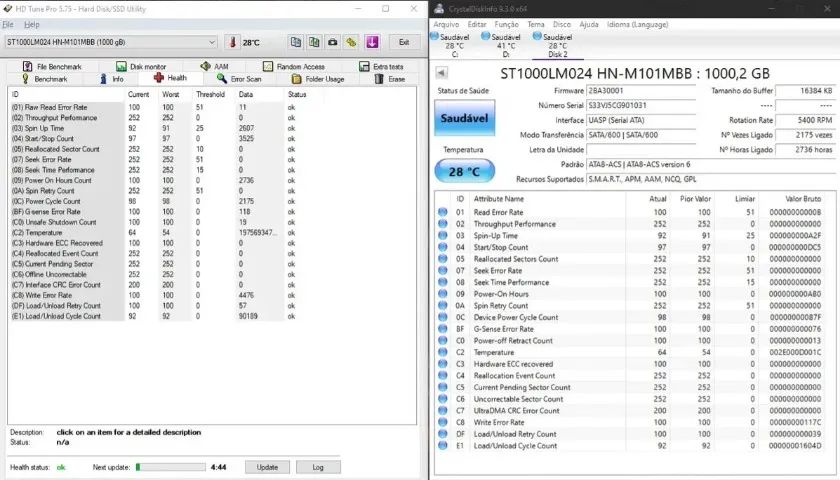Viewport: 840px width, 480px height.
Task: Click status icon for Write Error Rate
Action: 442,422
